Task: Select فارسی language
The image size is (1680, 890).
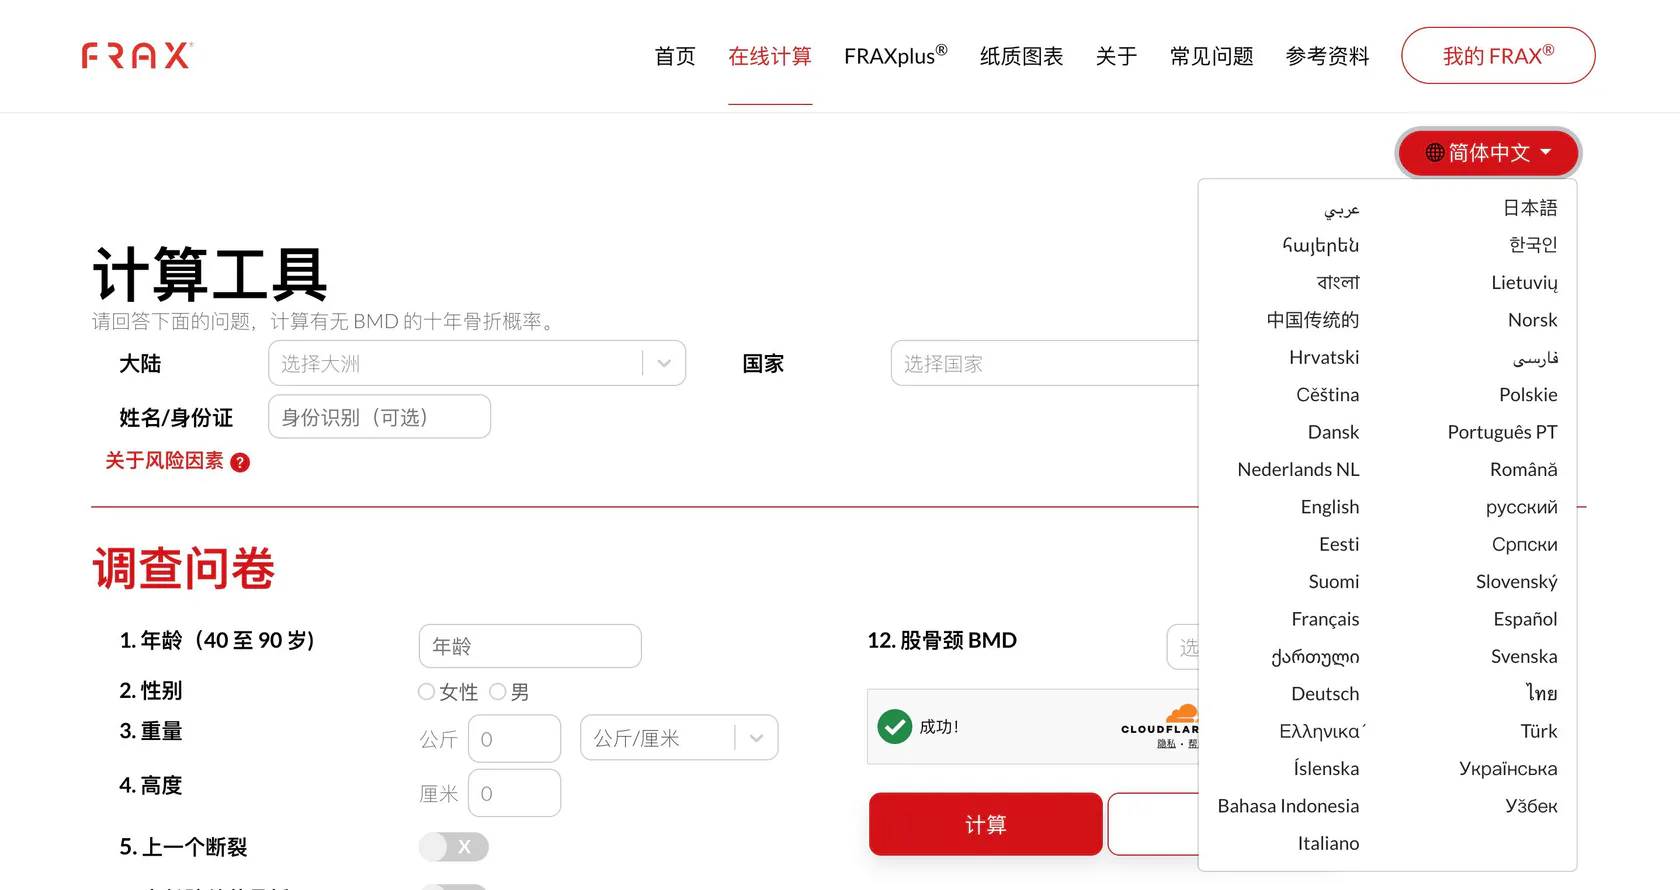Action: click(1535, 357)
